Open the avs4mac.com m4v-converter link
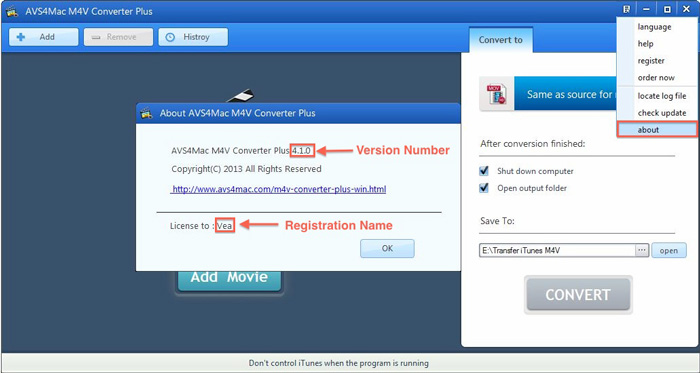Screen dimensions: 700x373 (279, 189)
